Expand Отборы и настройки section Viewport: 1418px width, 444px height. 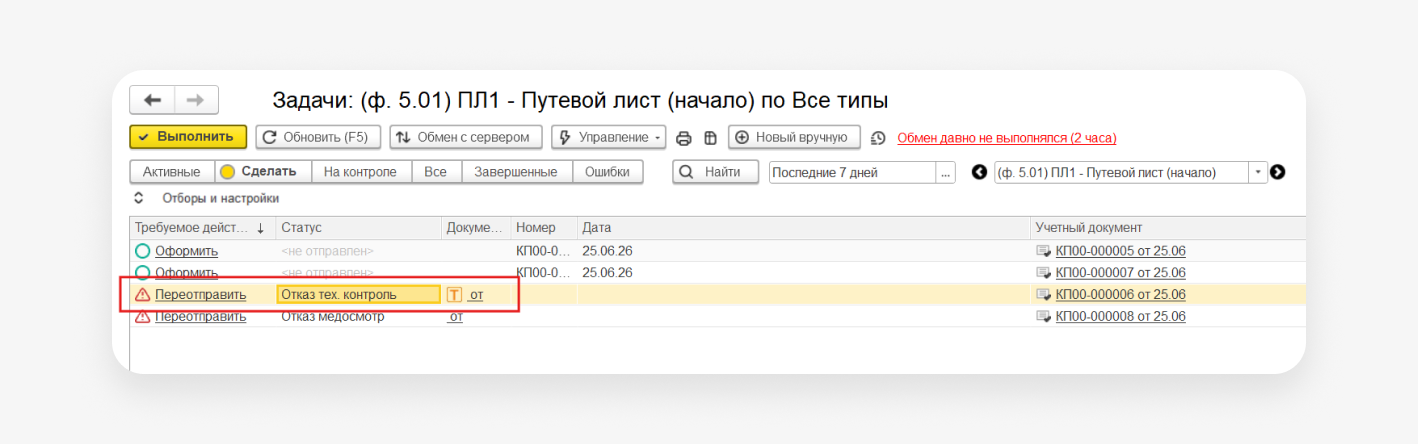click(207, 198)
